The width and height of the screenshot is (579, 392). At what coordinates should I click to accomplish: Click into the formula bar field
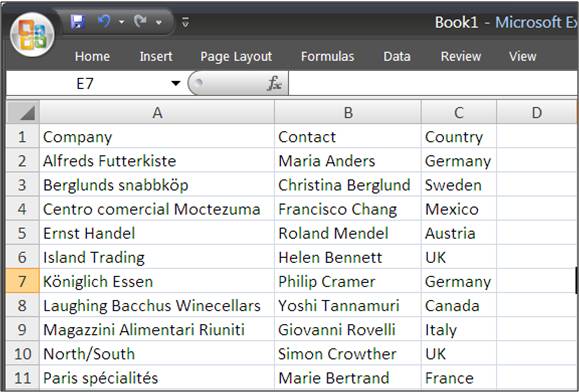coord(433,83)
